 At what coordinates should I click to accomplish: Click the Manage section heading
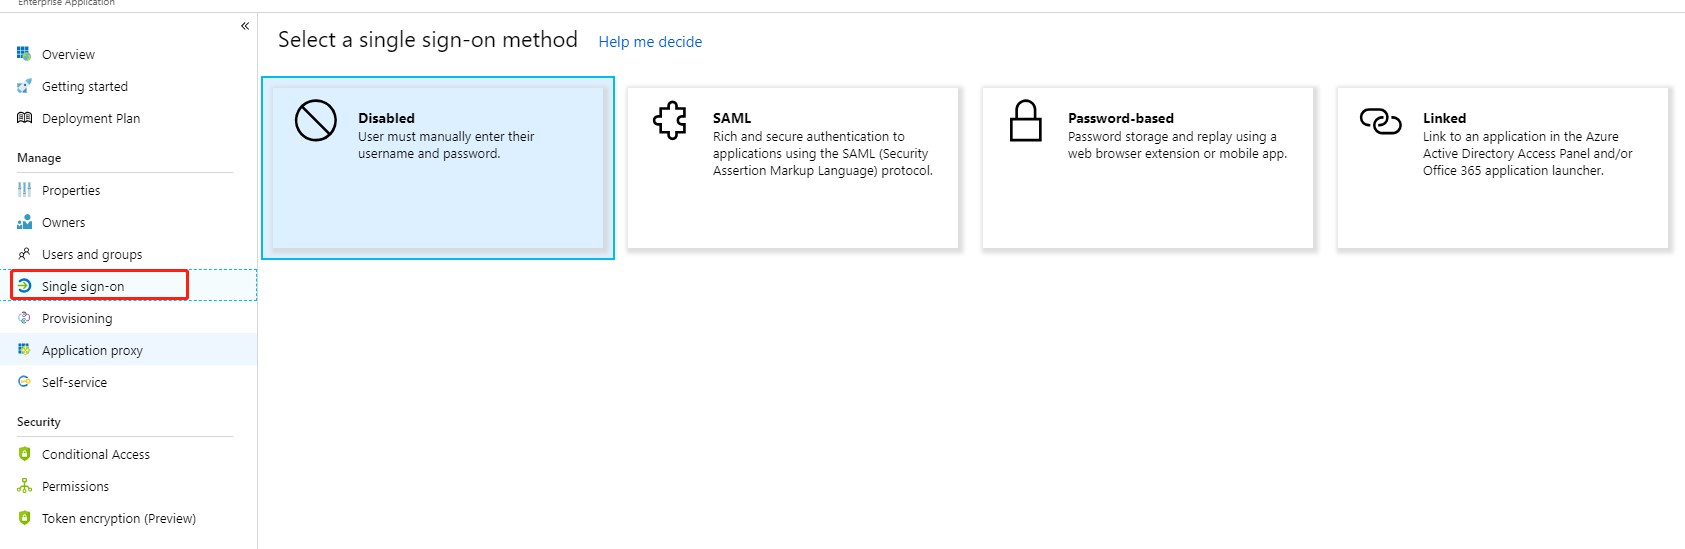tap(39, 158)
